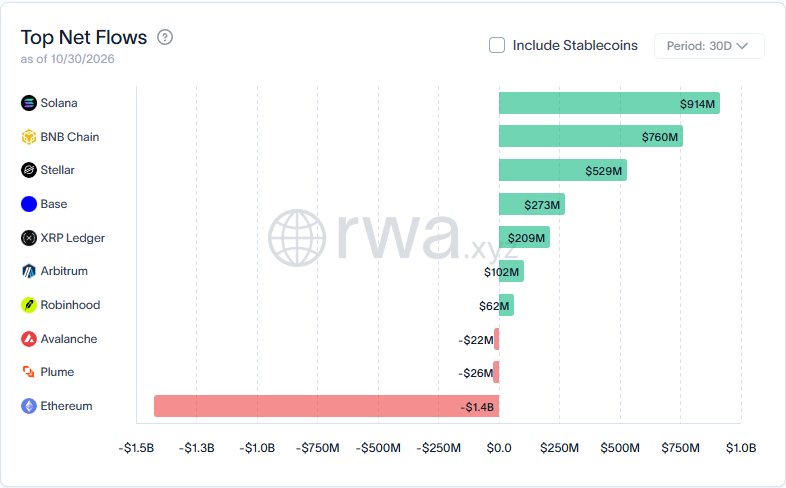
Task: Click the $250M axis label
Action: pyautogui.click(x=559, y=448)
